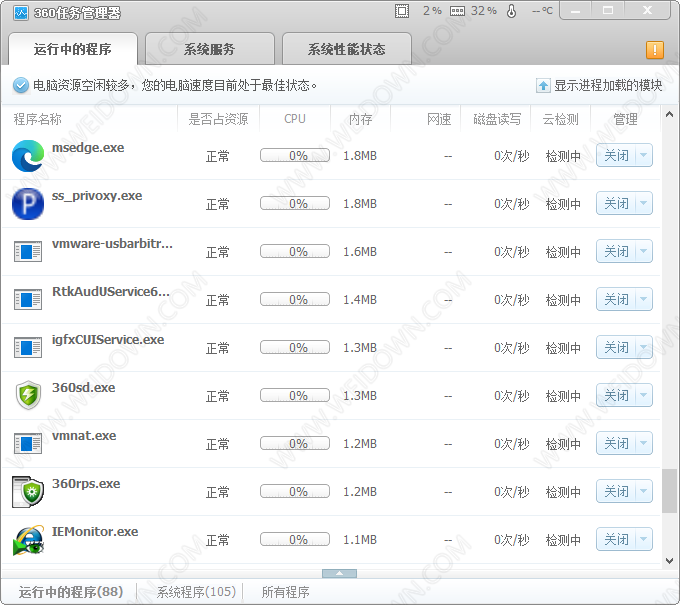Click the msedge.exe CPU 0% bar
Screen dimensions: 680x605
click(x=295, y=155)
